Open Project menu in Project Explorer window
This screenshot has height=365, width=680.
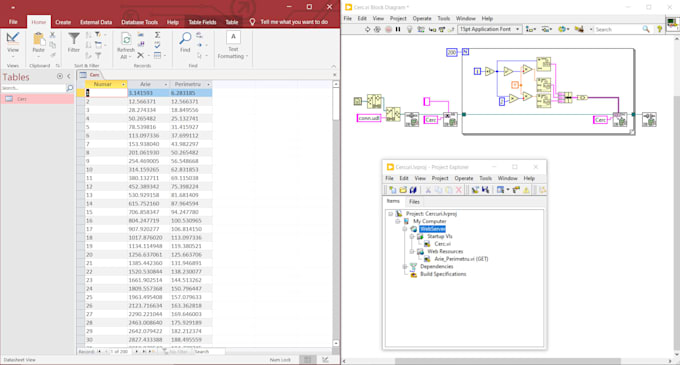point(440,178)
